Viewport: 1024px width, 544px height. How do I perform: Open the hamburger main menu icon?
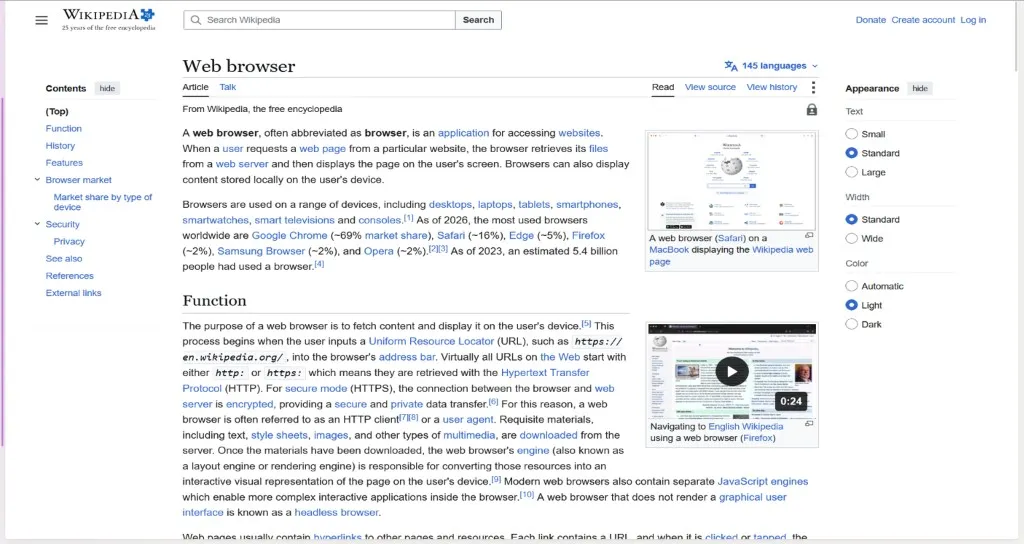coord(41,20)
